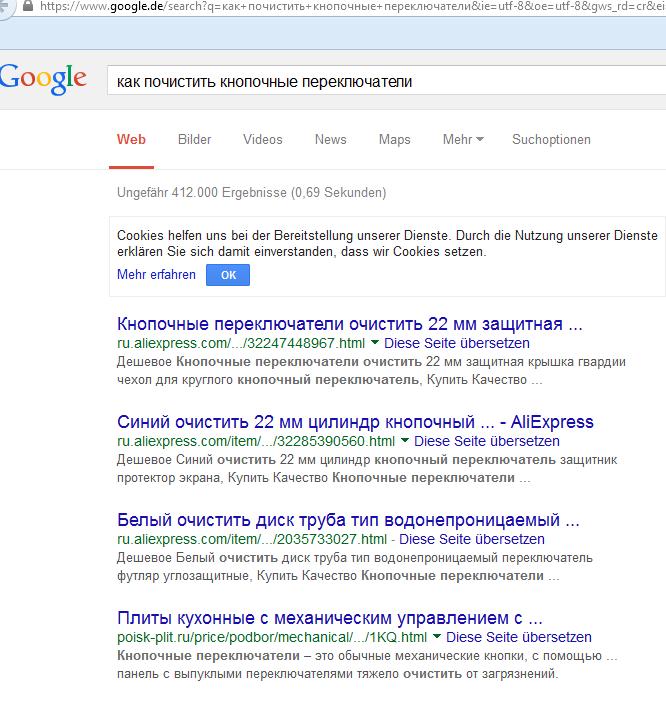Click the Mehr erfahren link
Image resolution: width=666 pixels, height=702 pixels.
(156, 274)
